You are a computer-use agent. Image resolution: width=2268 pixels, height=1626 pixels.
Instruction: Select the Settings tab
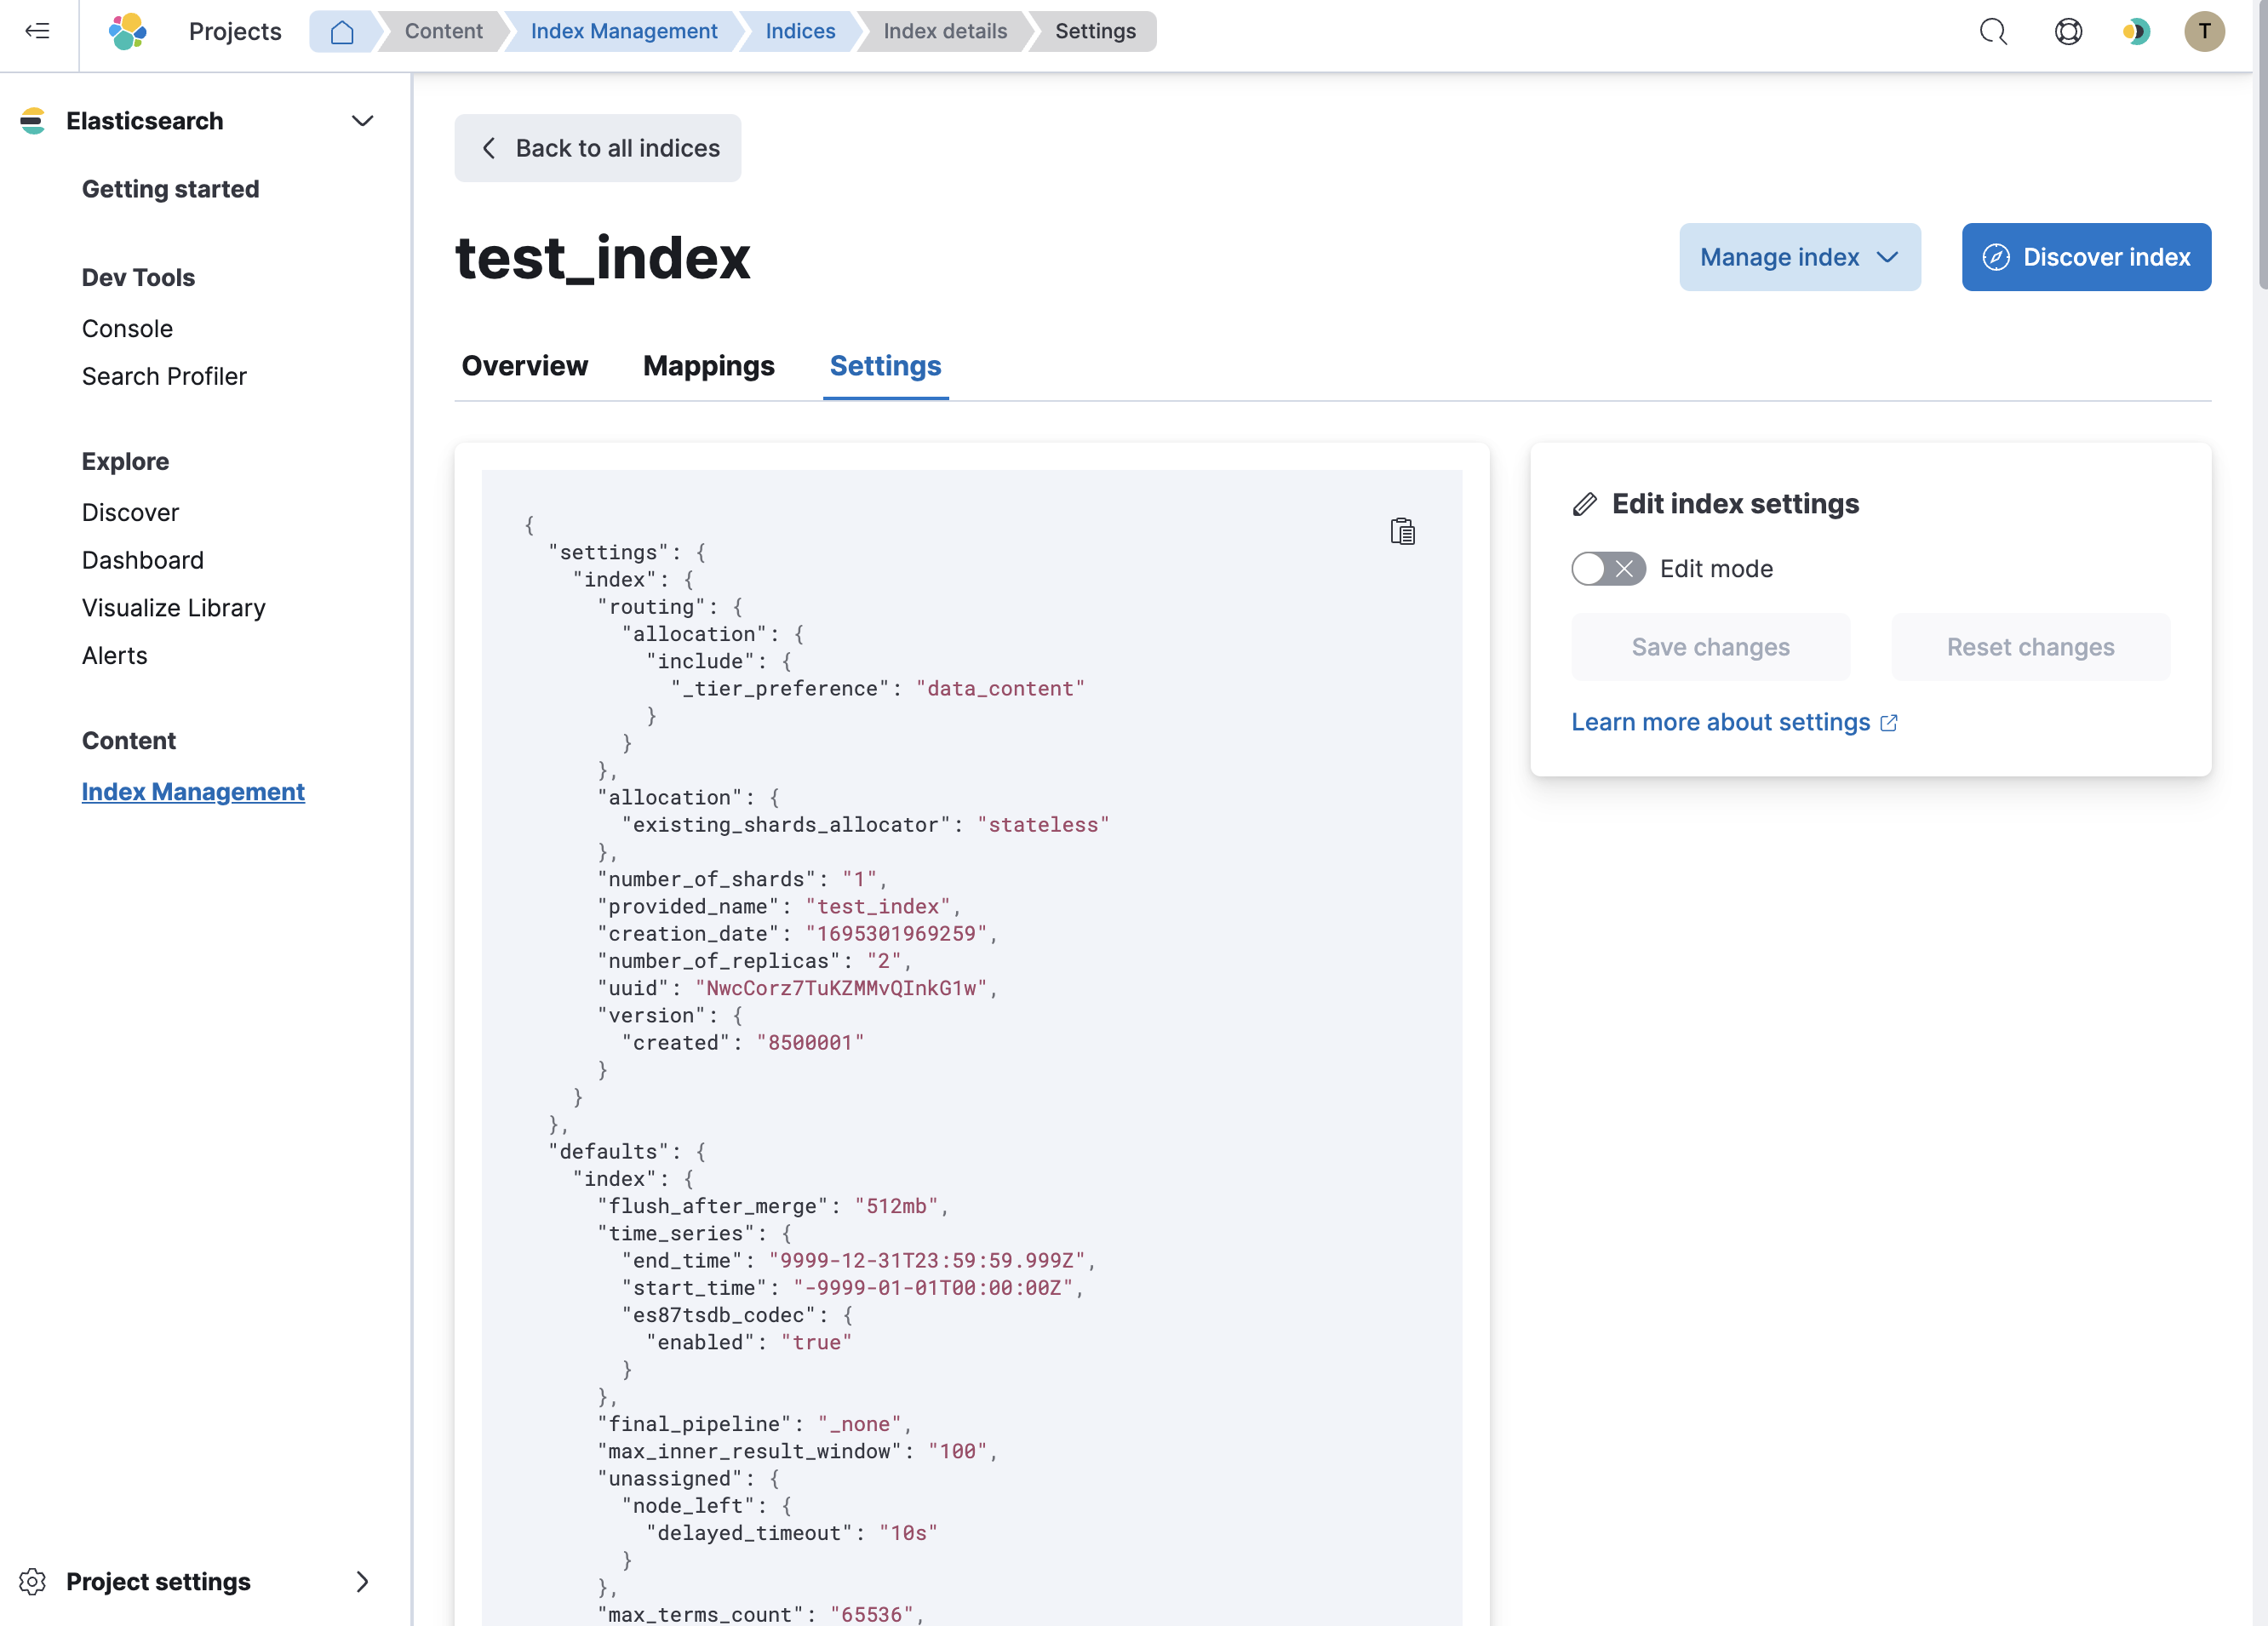pyautogui.click(x=885, y=366)
